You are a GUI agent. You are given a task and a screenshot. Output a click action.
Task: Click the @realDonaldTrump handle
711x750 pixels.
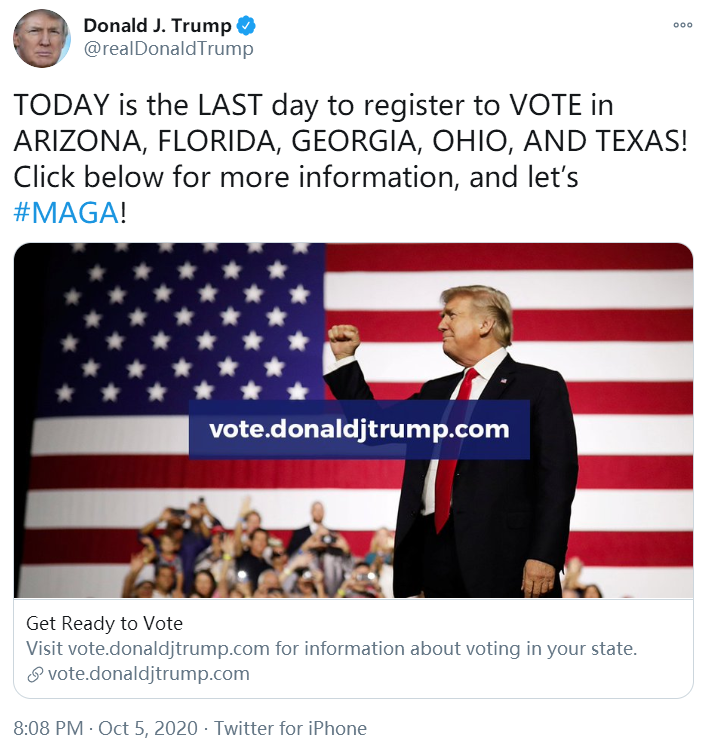tap(168, 48)
